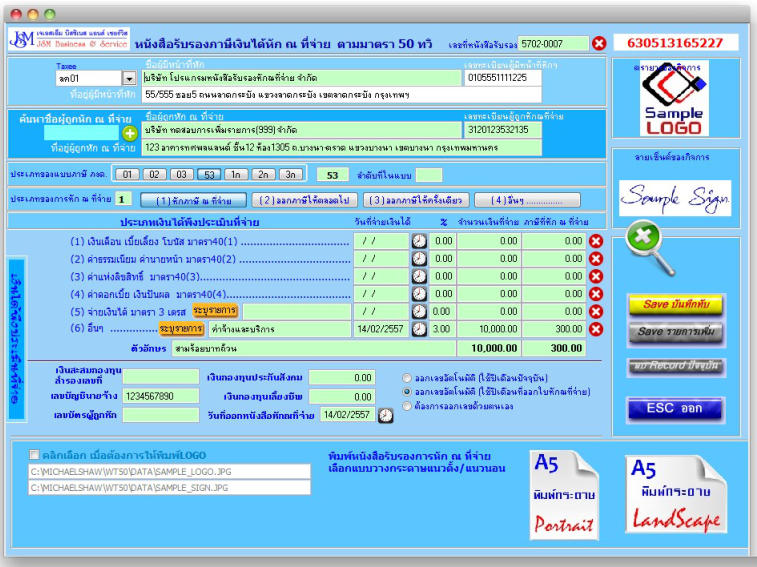Screen dimensions: 757x567
Task: Select auto number using current month radio
Action: [x=407, y=378]
